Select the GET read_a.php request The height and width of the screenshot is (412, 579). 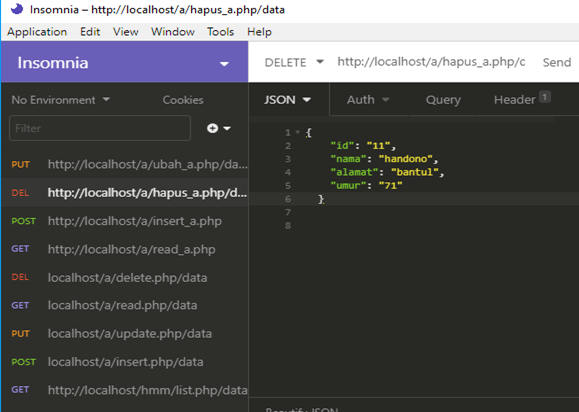pyautogui.click(x=125, y=249)
